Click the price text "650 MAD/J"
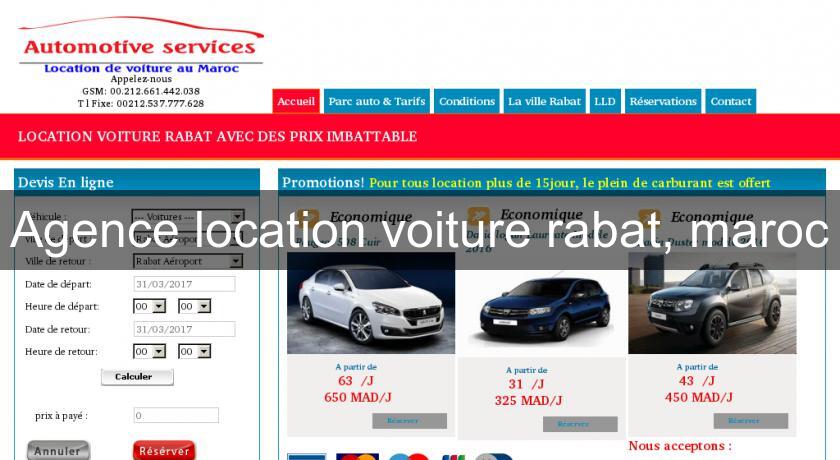The image size is (840, 460). click(x=358, y=398)
